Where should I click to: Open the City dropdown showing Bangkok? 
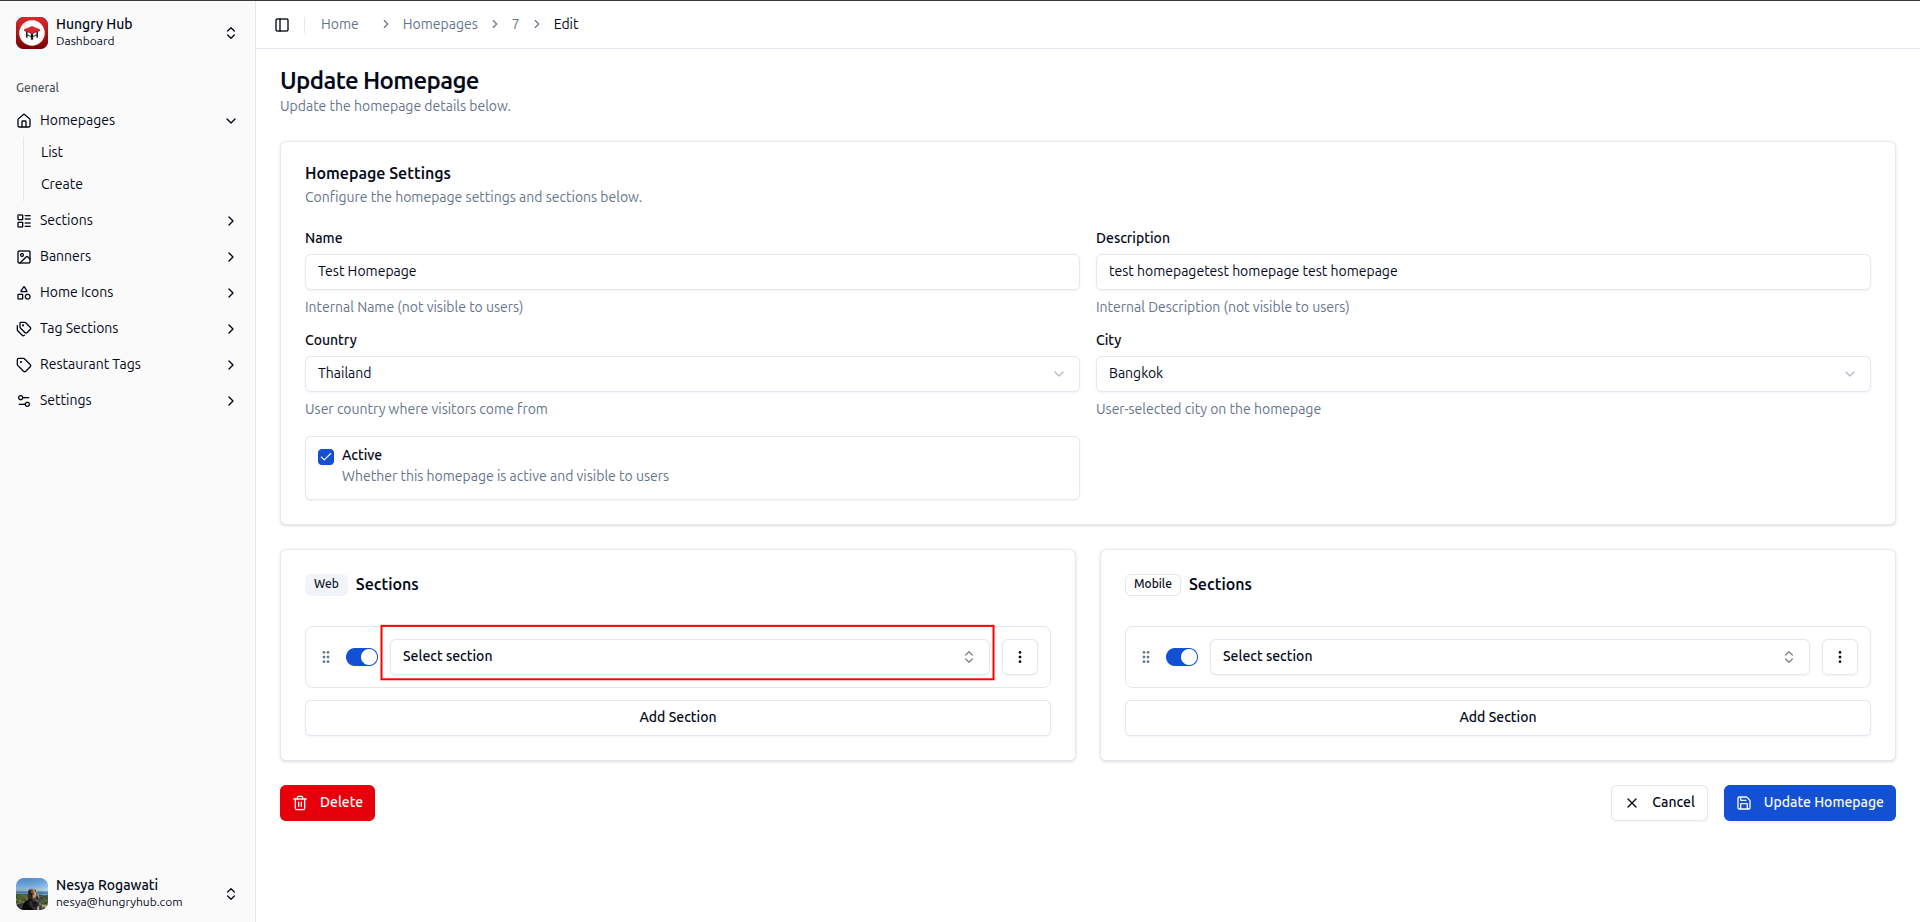click(1482, 374)
